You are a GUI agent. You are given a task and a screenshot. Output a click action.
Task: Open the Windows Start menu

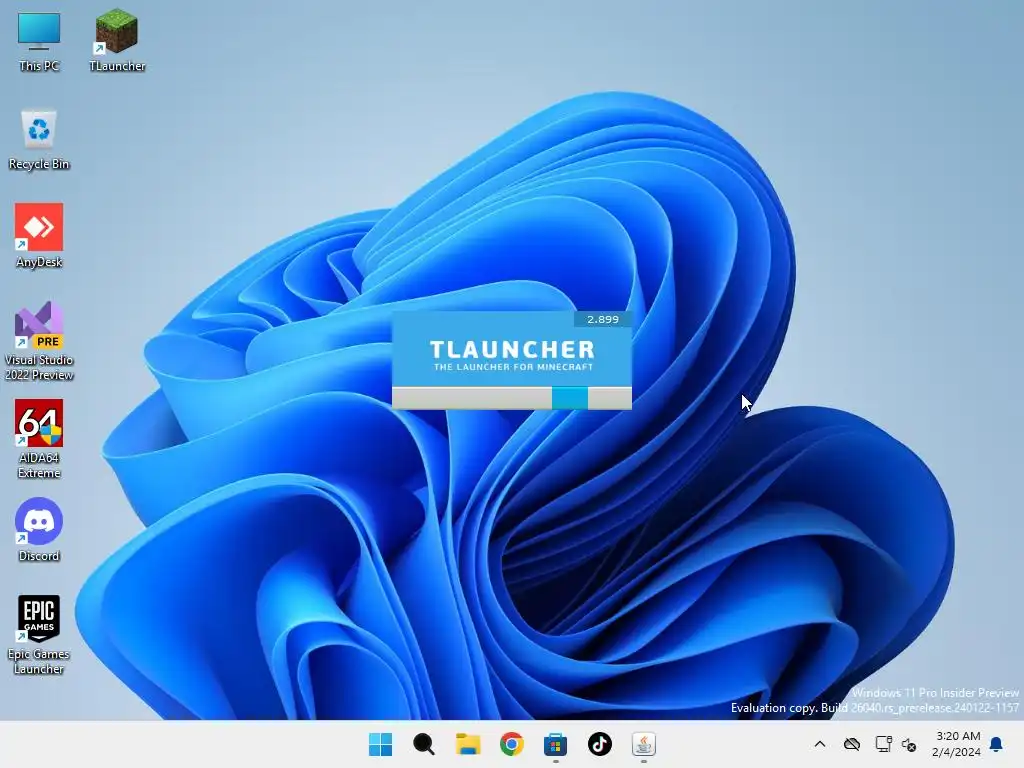pos(380,744)
